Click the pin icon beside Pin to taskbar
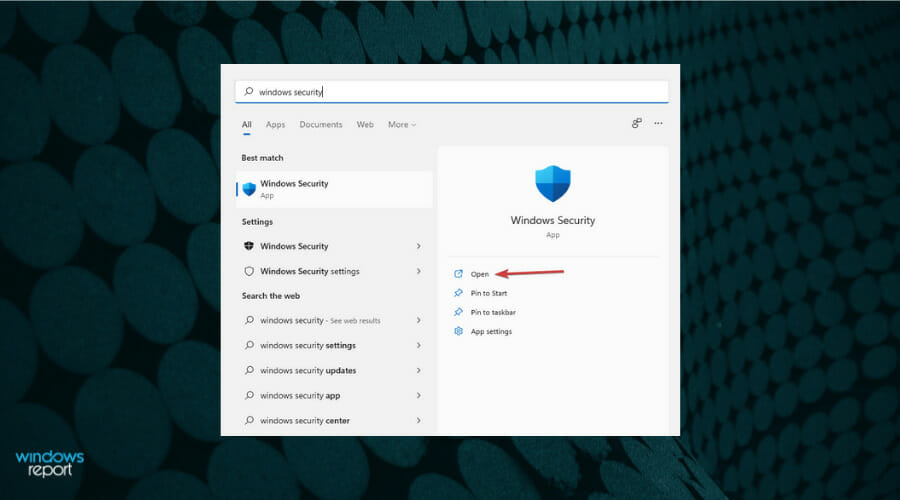This screenshot has width=900, height=500. coord(458,312)
